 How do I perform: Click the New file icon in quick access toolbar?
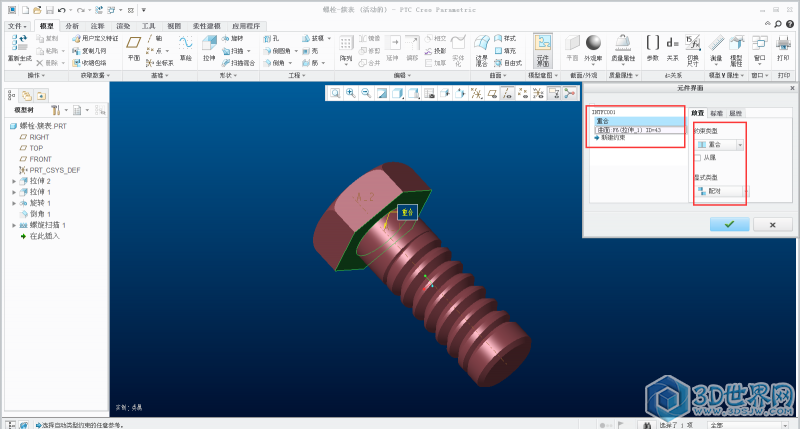pos(25,10)
